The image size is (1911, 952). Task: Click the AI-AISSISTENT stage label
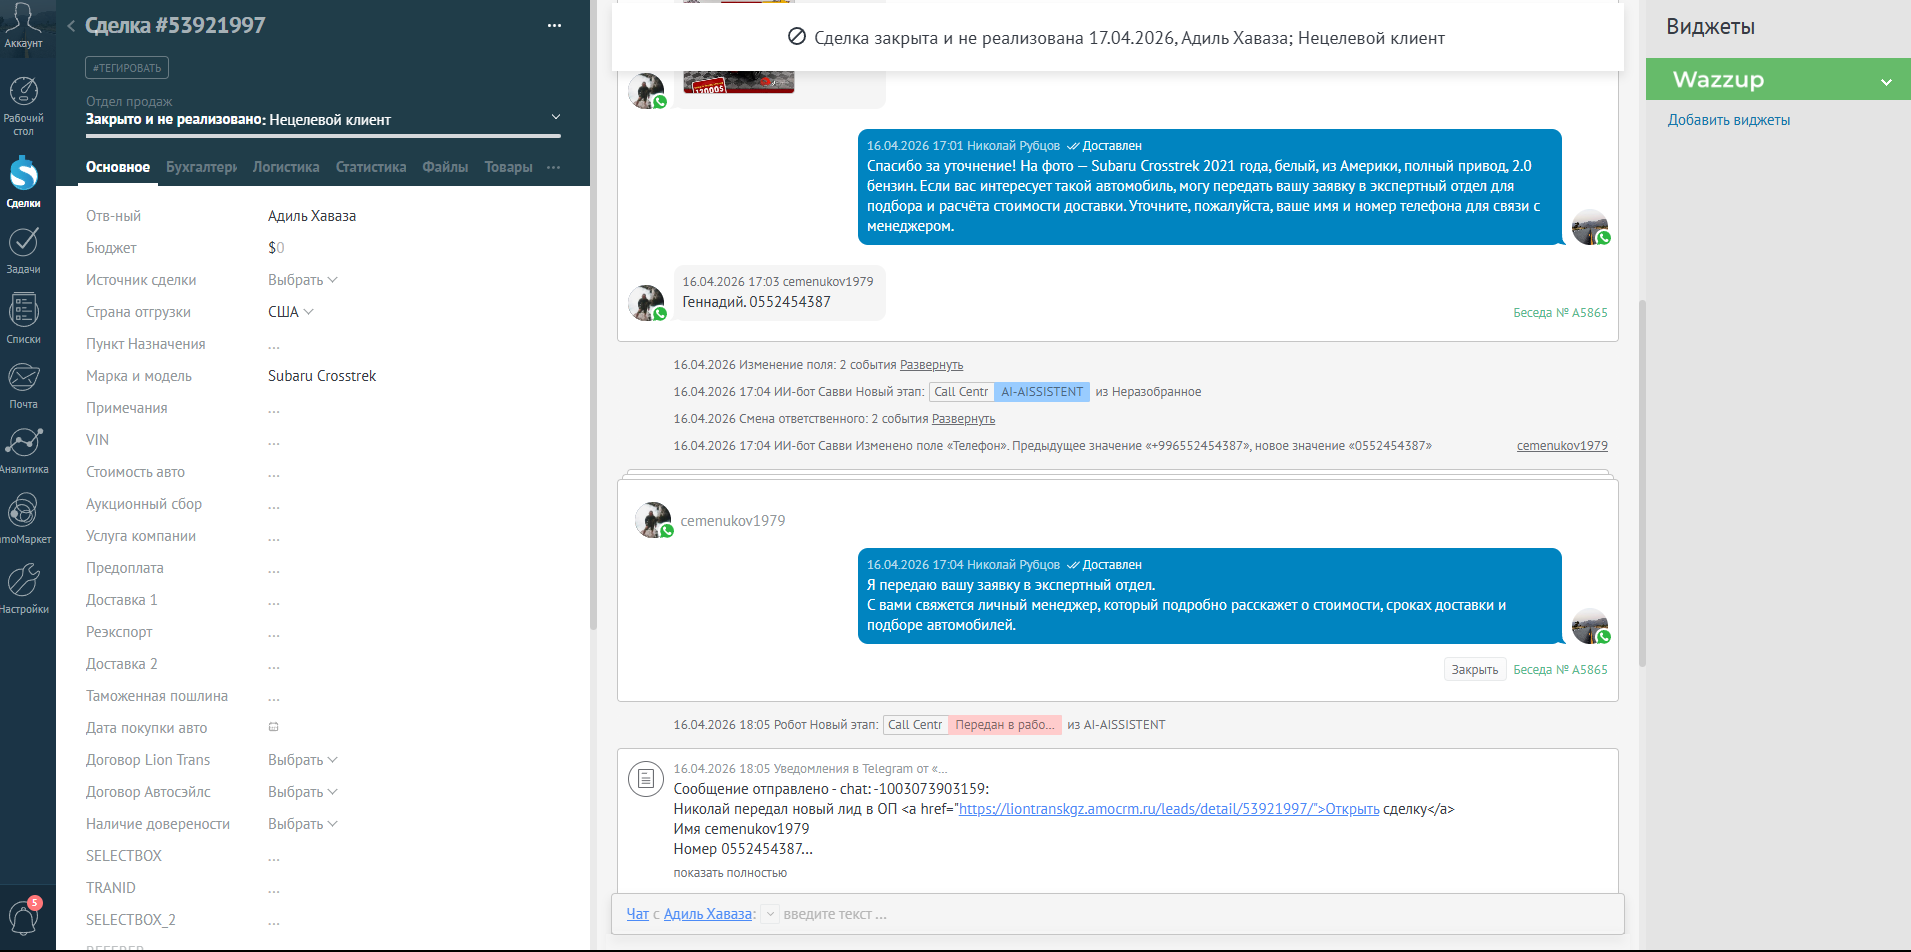pos(1042,392)
